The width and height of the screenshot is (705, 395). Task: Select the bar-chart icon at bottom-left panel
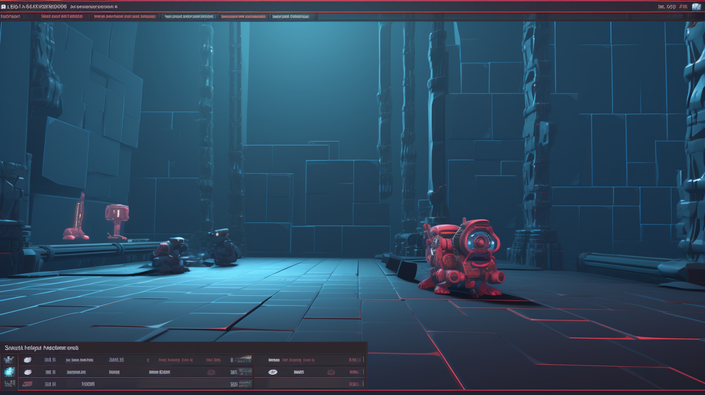coord(9,384)
